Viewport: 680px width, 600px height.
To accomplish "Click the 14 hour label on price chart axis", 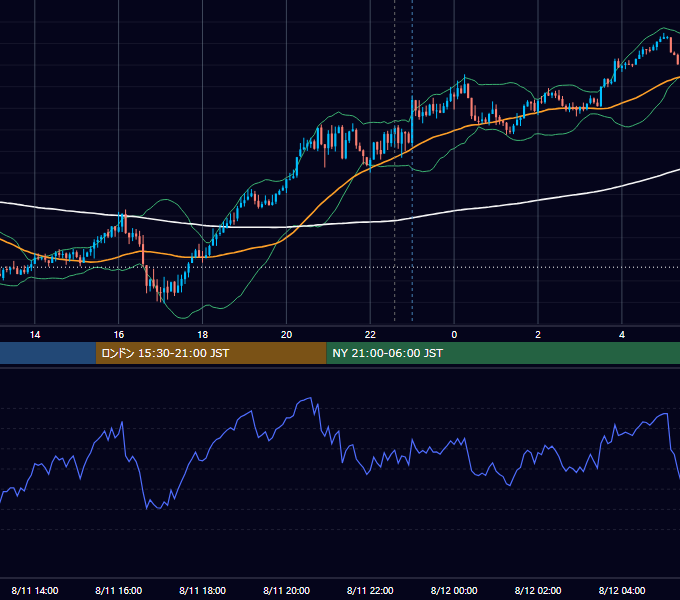I will coord(35,335).
